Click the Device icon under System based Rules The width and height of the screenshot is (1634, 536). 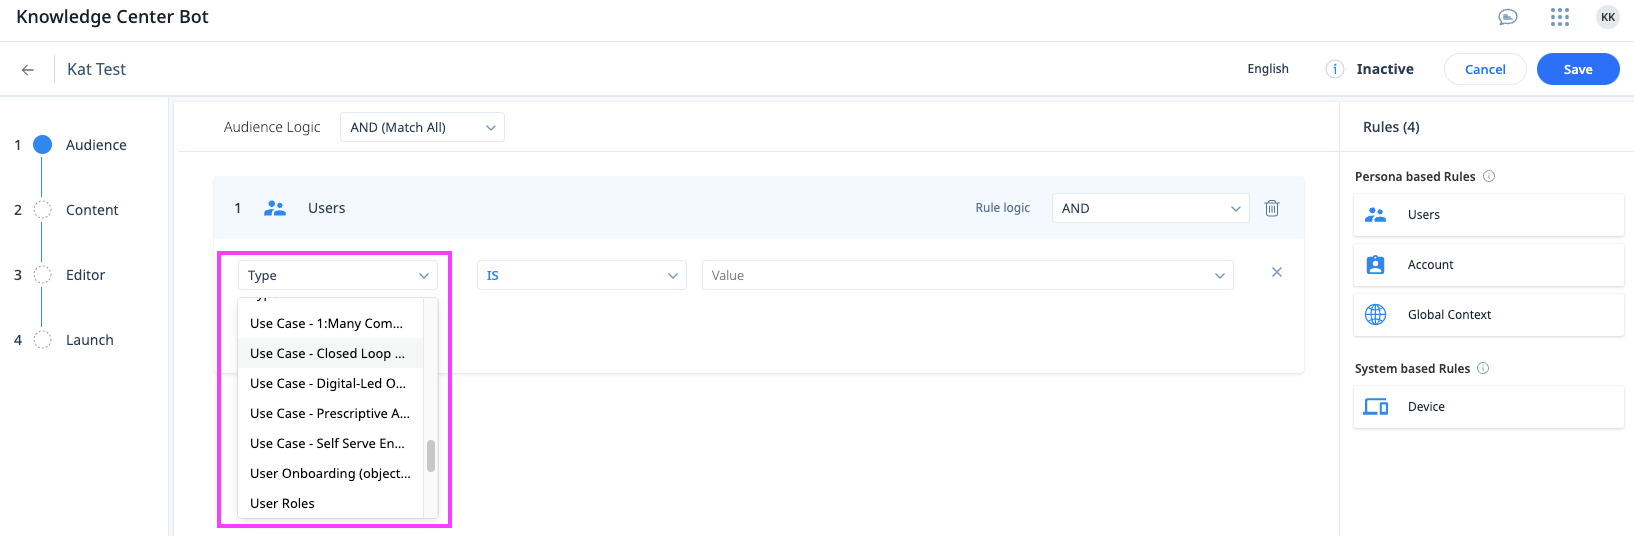(x=1376, y=407)
